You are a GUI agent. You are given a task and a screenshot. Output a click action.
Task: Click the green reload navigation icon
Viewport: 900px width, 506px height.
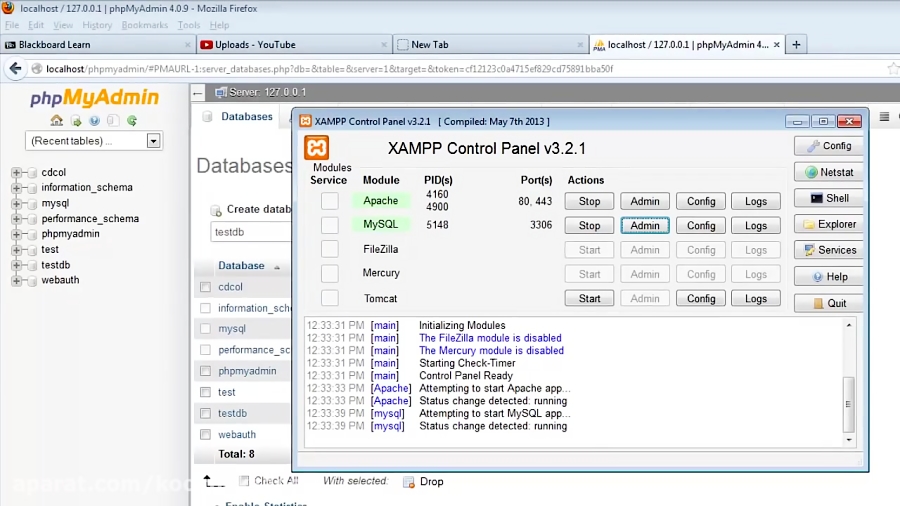[x=131, y=121]
